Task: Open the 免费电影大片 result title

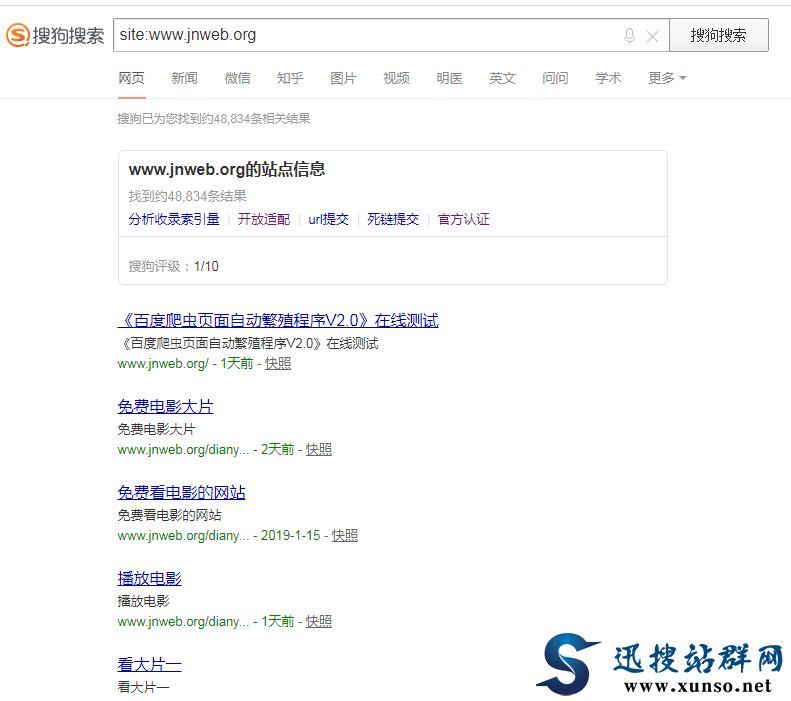Action: (165, 406)
